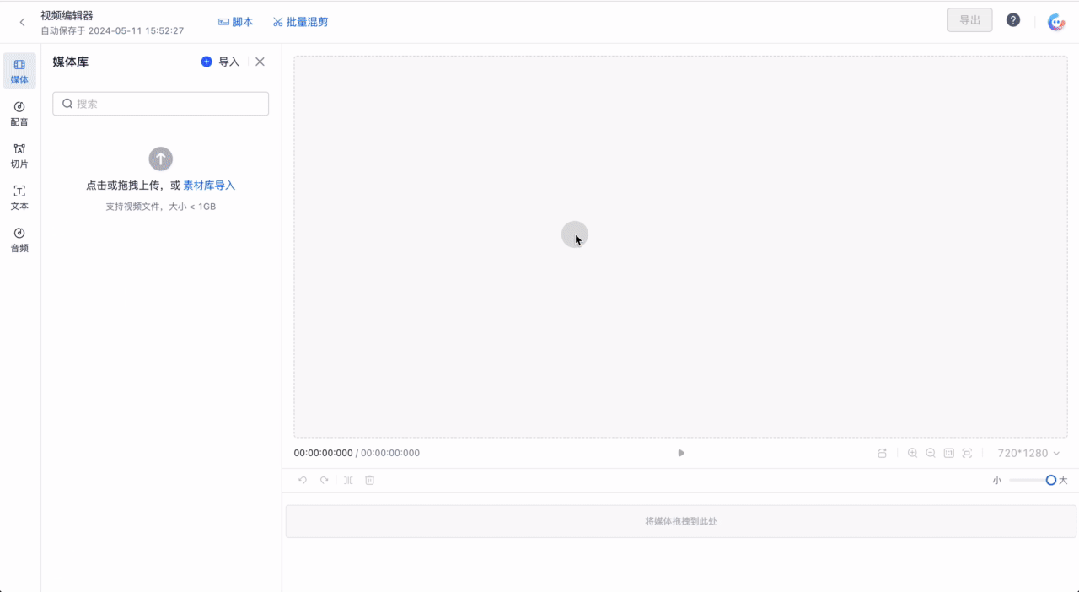Click the grey upload arrow icon
Viewport: 1079px width, 592px height.
point(160,159)
